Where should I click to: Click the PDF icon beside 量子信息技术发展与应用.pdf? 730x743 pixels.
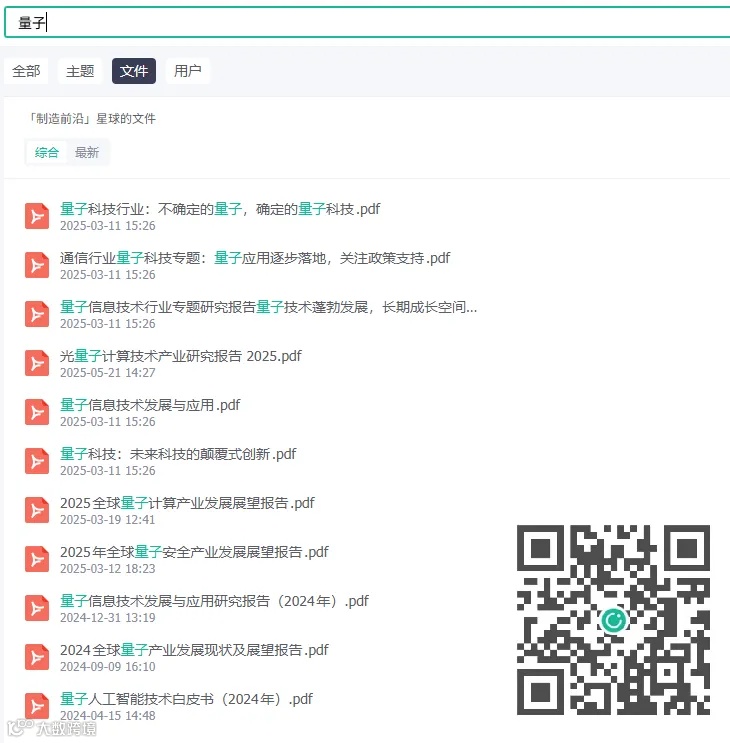point(37,412)
